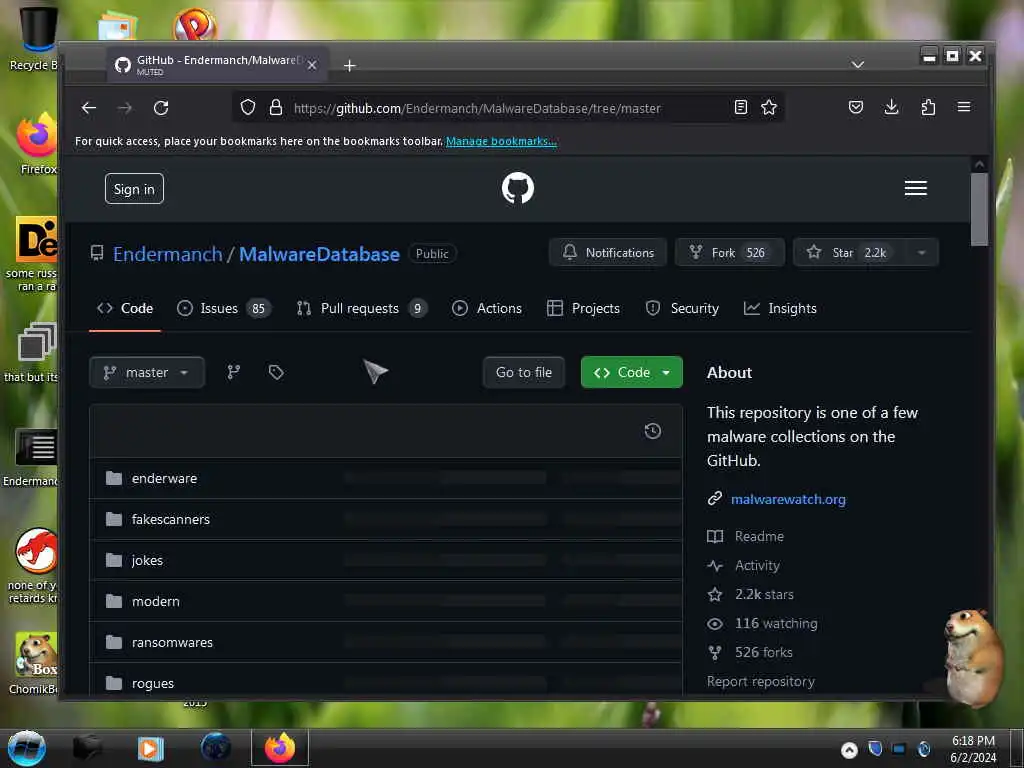1024x768 pixels.
Task: Go back with the browser back arrow
Action: pos(89,108)
